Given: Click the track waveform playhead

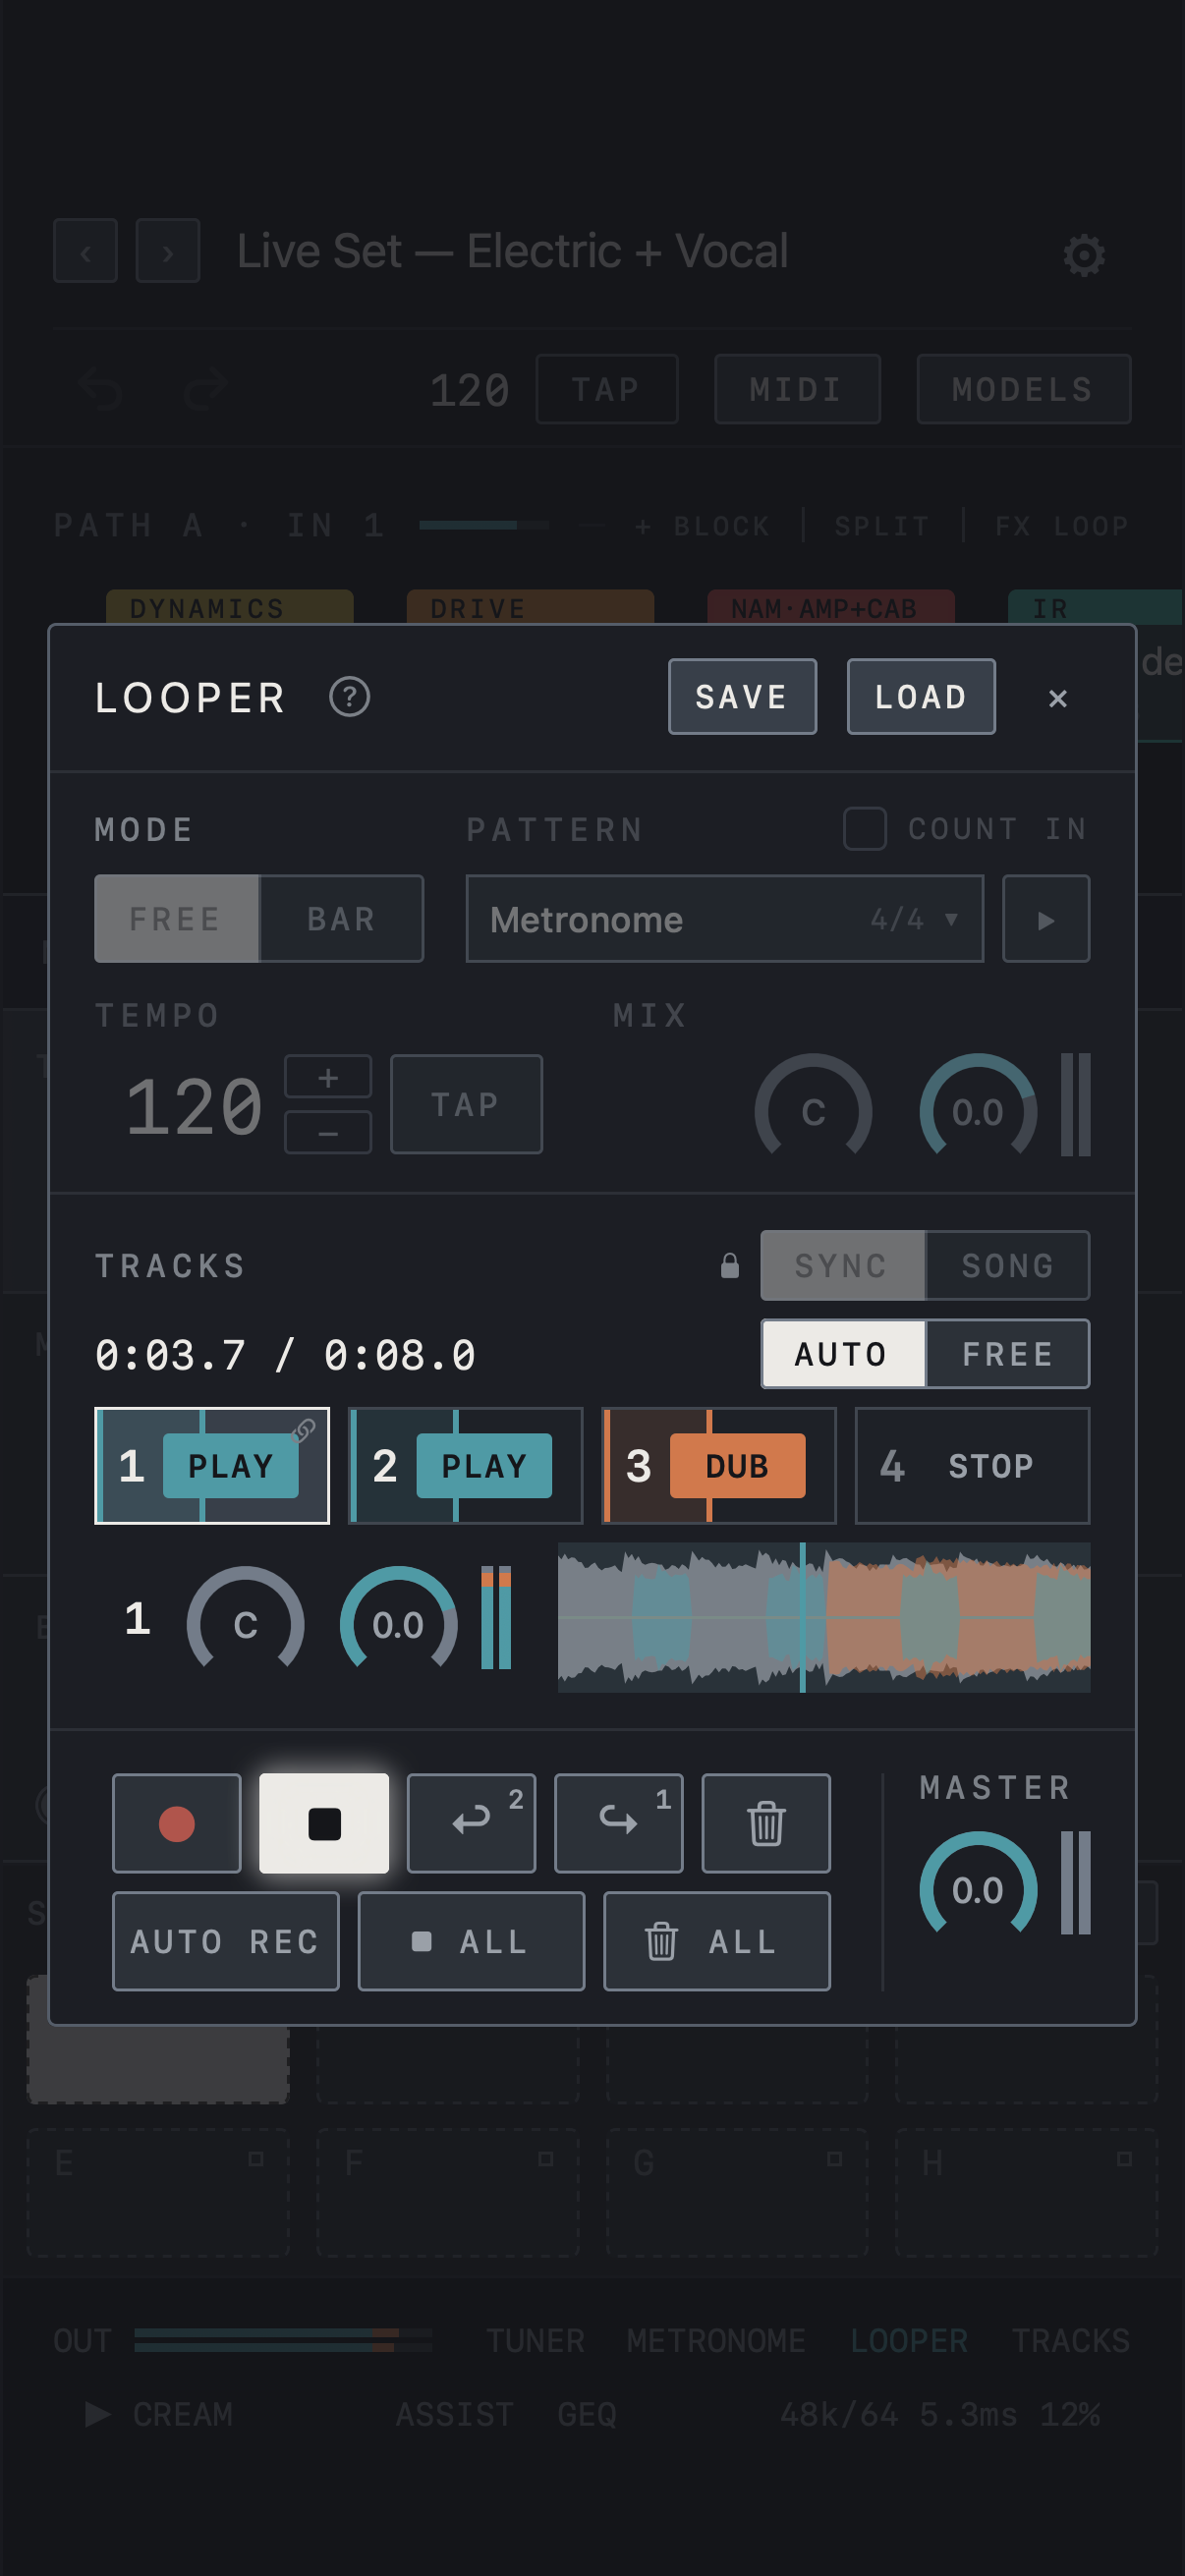Looking at the screenshot, I should coord(802,1617).
